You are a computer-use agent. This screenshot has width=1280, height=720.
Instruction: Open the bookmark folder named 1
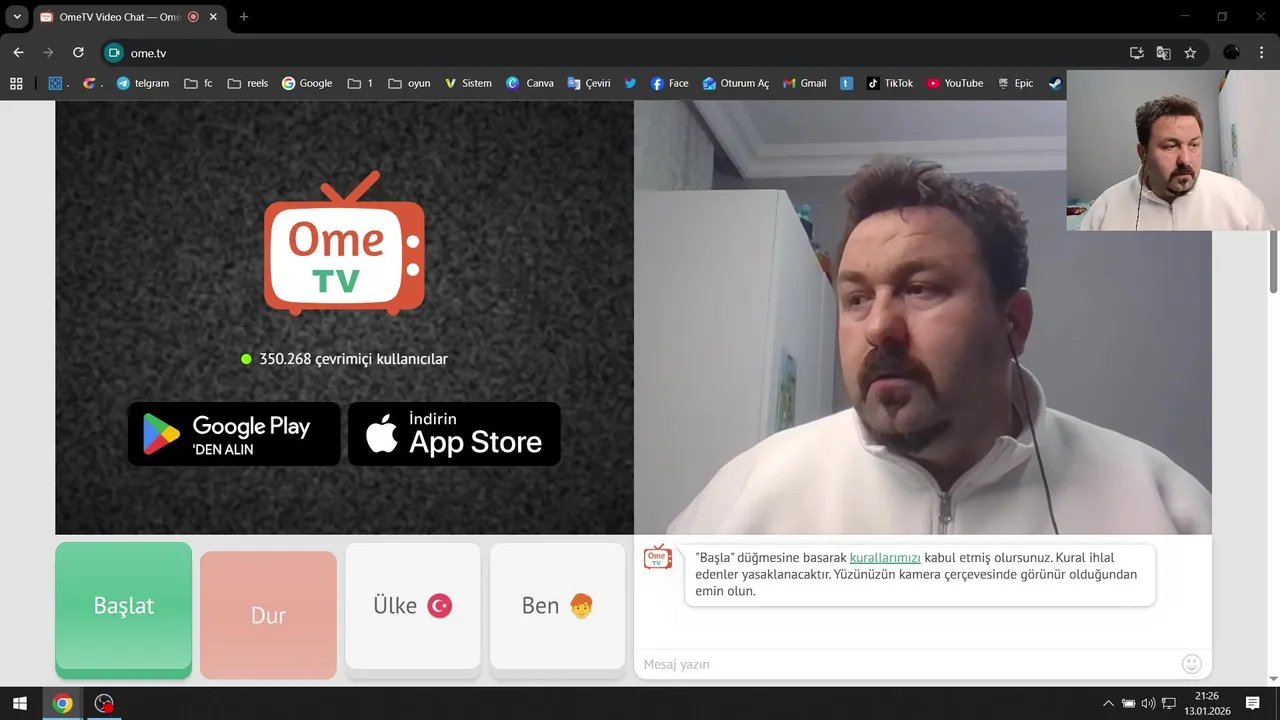point(360,83)
